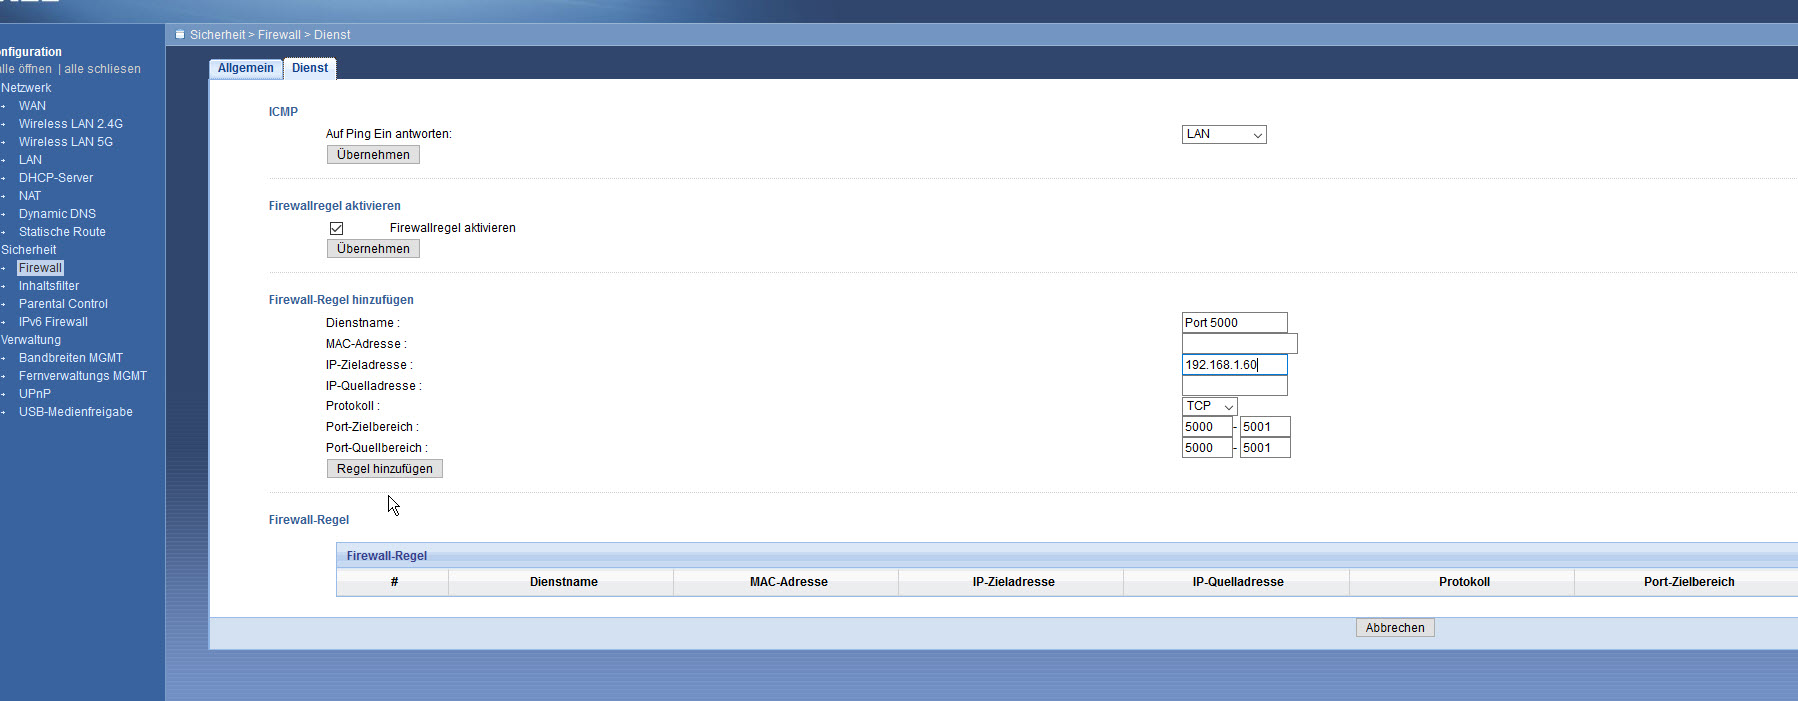Collapse the Verwaltung section
Screen dimensions: 1798x701
pyautogui.click(x=31, y=340)
